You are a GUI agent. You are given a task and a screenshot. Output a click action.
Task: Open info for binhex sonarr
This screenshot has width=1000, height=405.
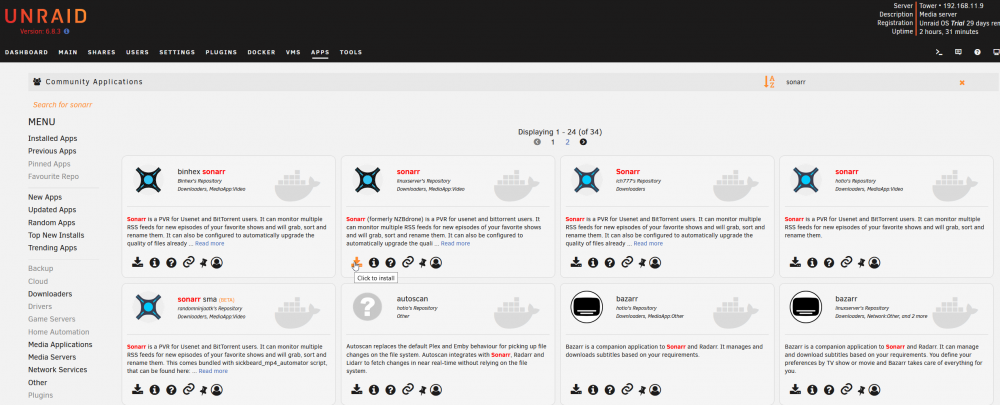[x=154, y=262]
